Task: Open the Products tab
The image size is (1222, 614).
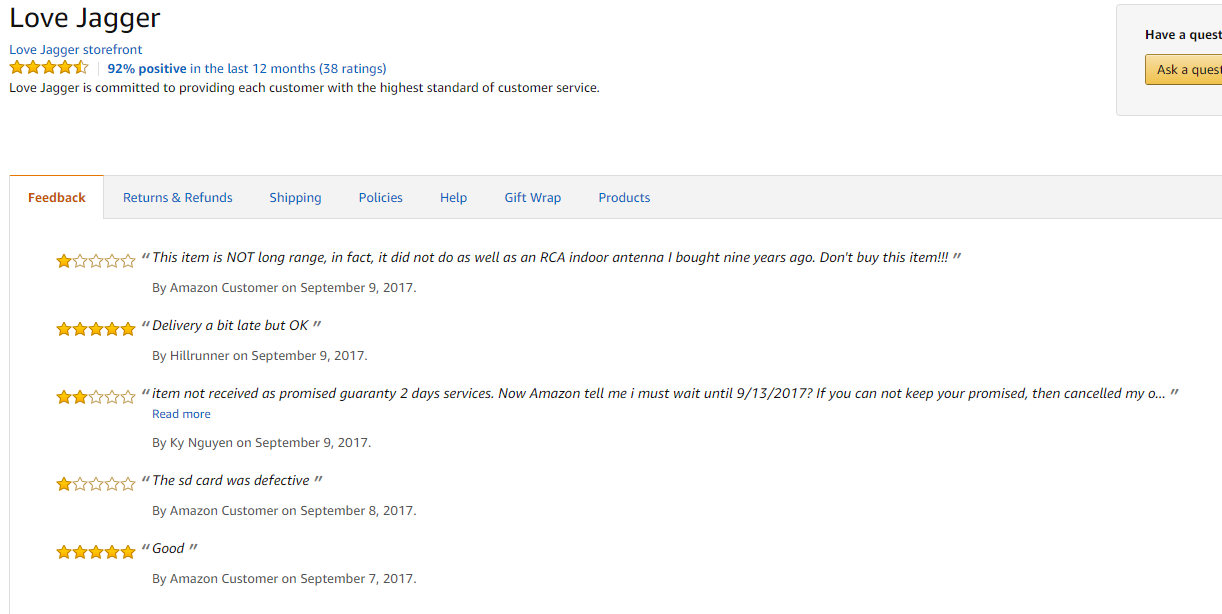Action: (624, 198)
